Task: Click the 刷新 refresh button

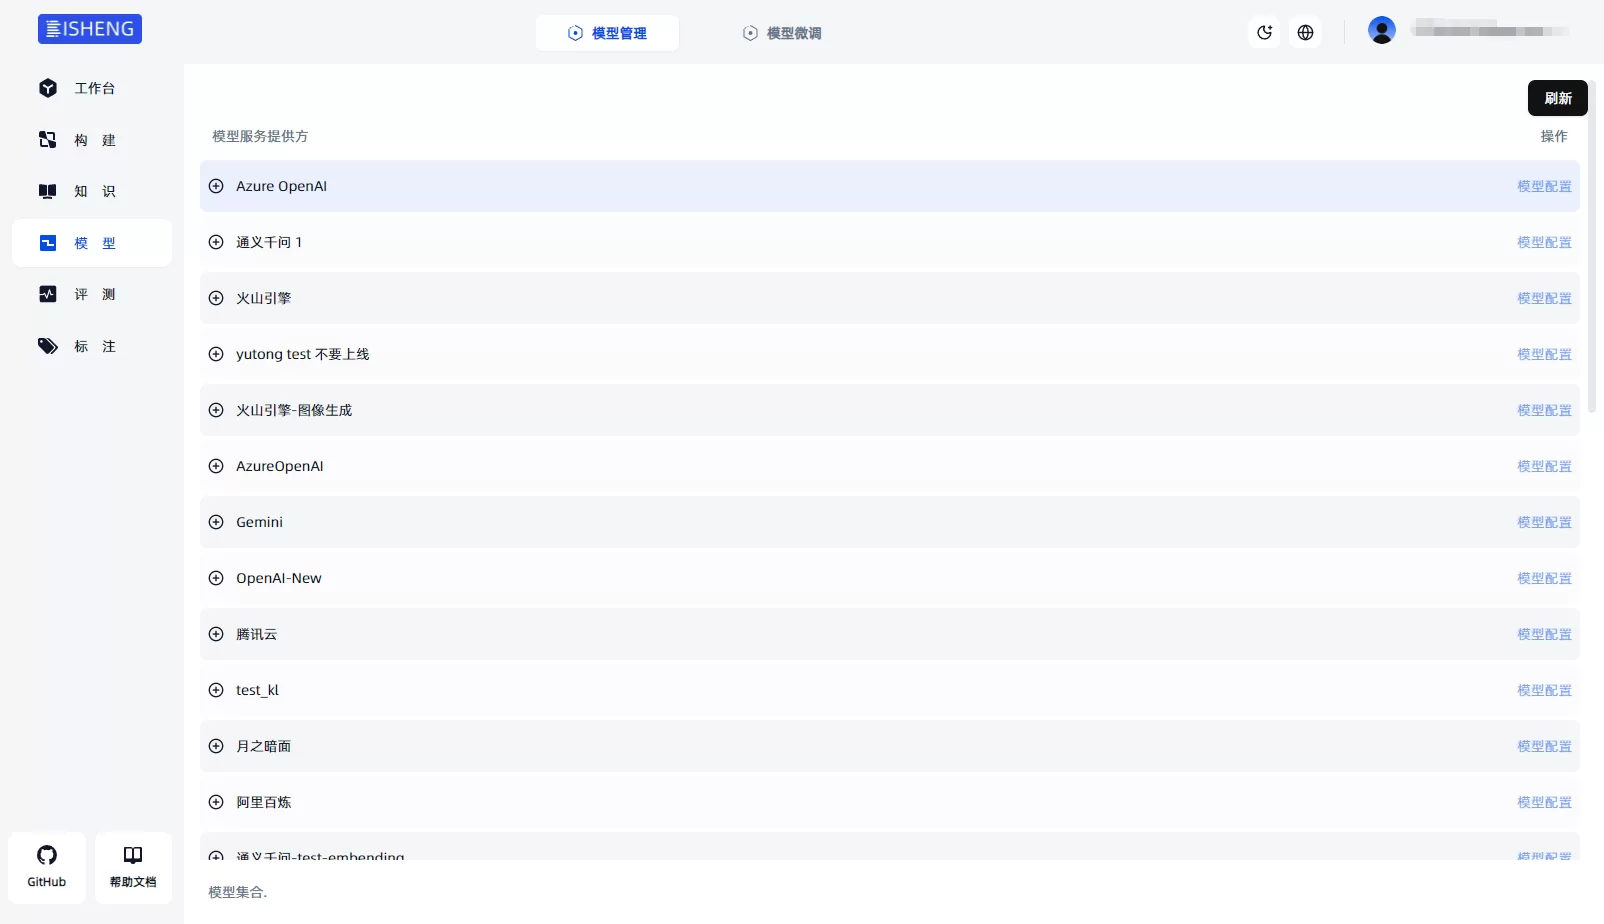Action: [x=1558, y=98]
